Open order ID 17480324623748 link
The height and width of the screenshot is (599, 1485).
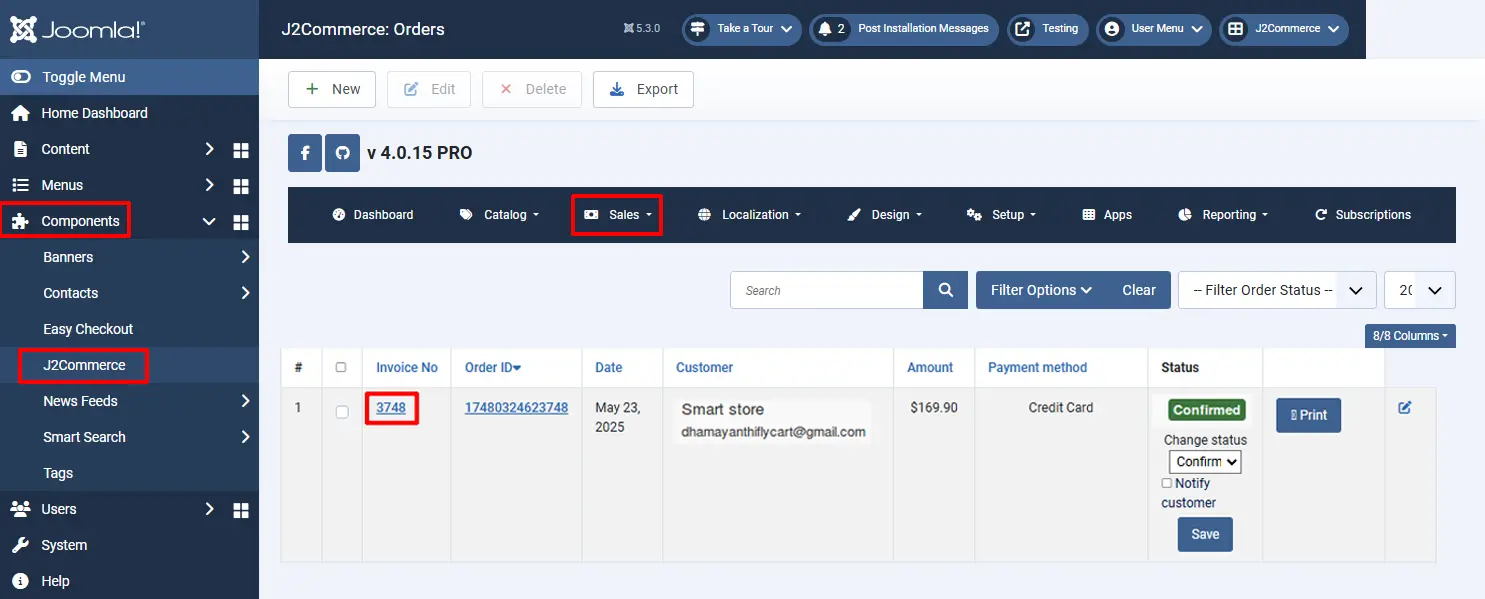pyautogui.click(x=516, y=407)
